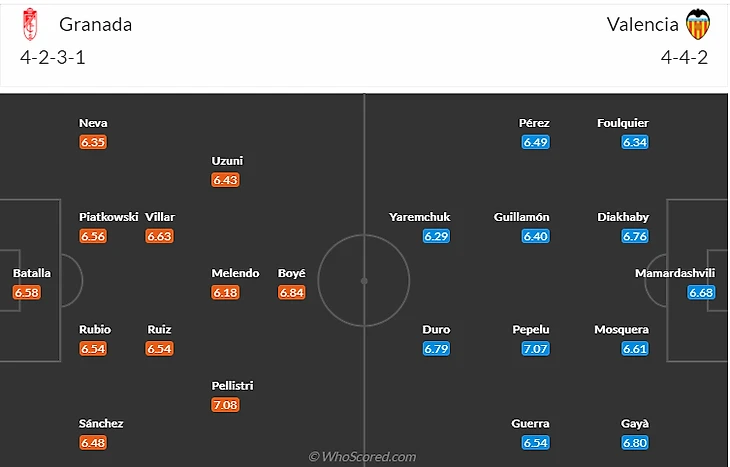Click player name Uzuni
The height and width of the screenshot is (467, 730).
pyautogui.click(x=227, y=161)
